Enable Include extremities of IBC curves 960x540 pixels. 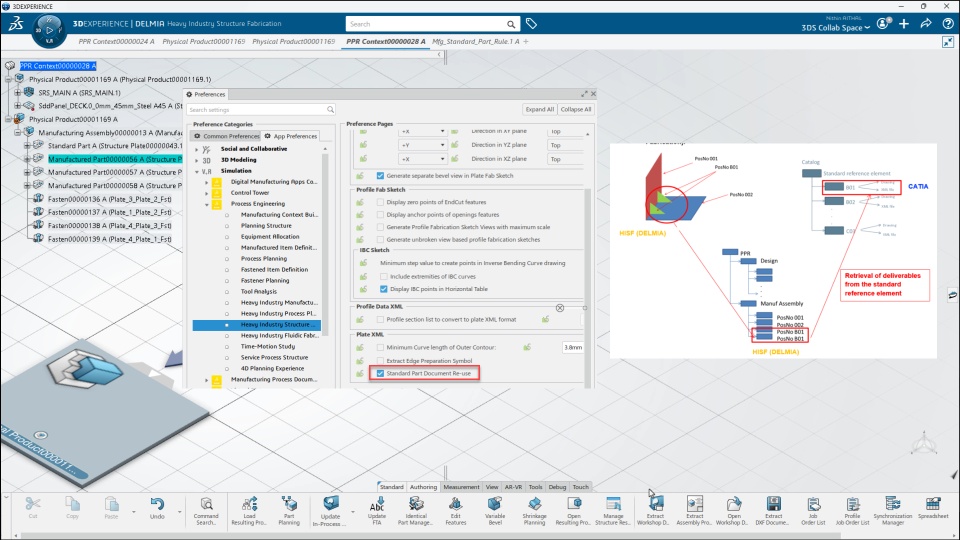click(384, 277)
